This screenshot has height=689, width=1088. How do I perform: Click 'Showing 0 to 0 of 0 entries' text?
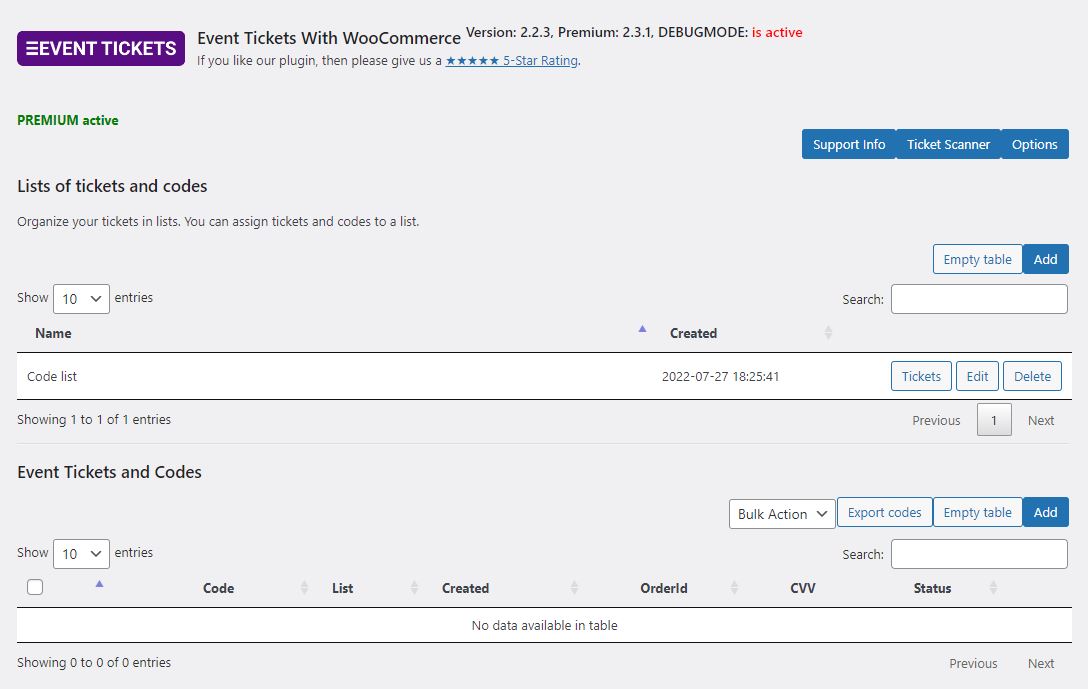coord(94,662)
